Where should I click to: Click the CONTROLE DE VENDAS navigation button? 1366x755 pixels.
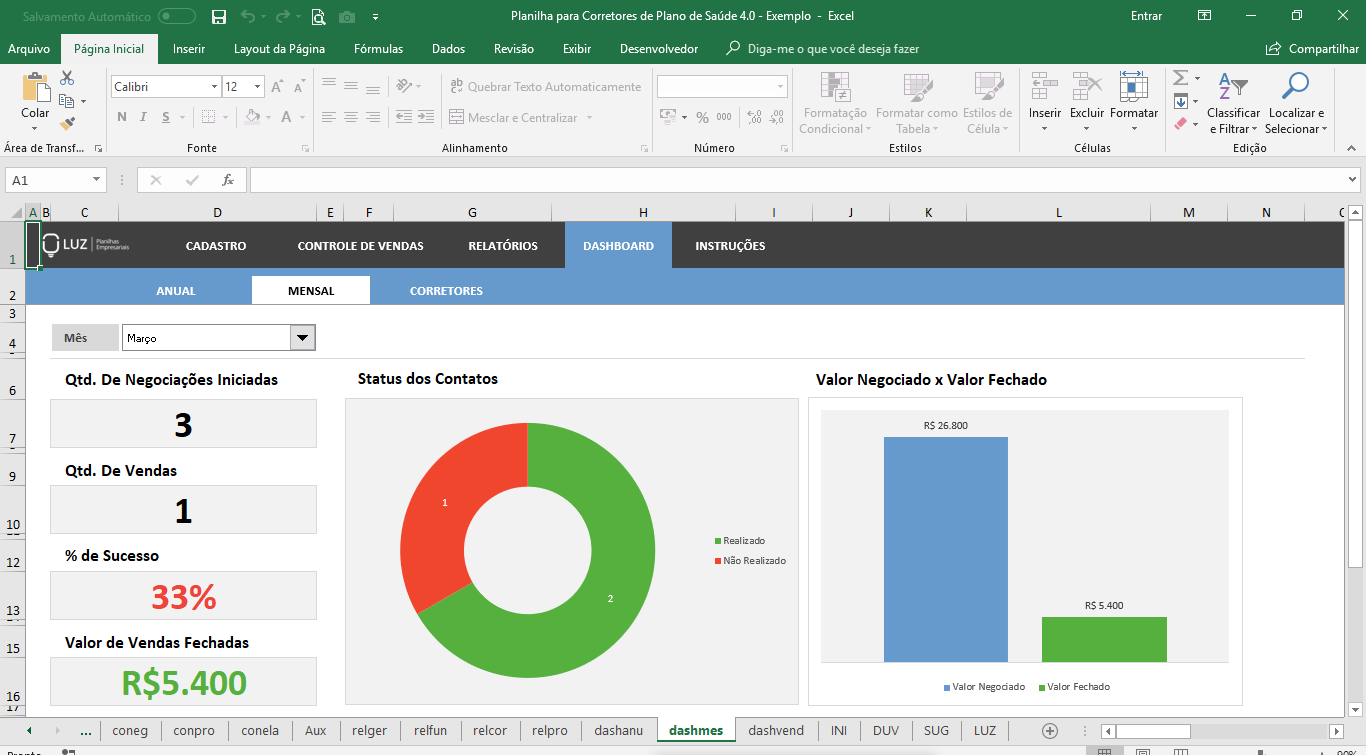(360, 246)
